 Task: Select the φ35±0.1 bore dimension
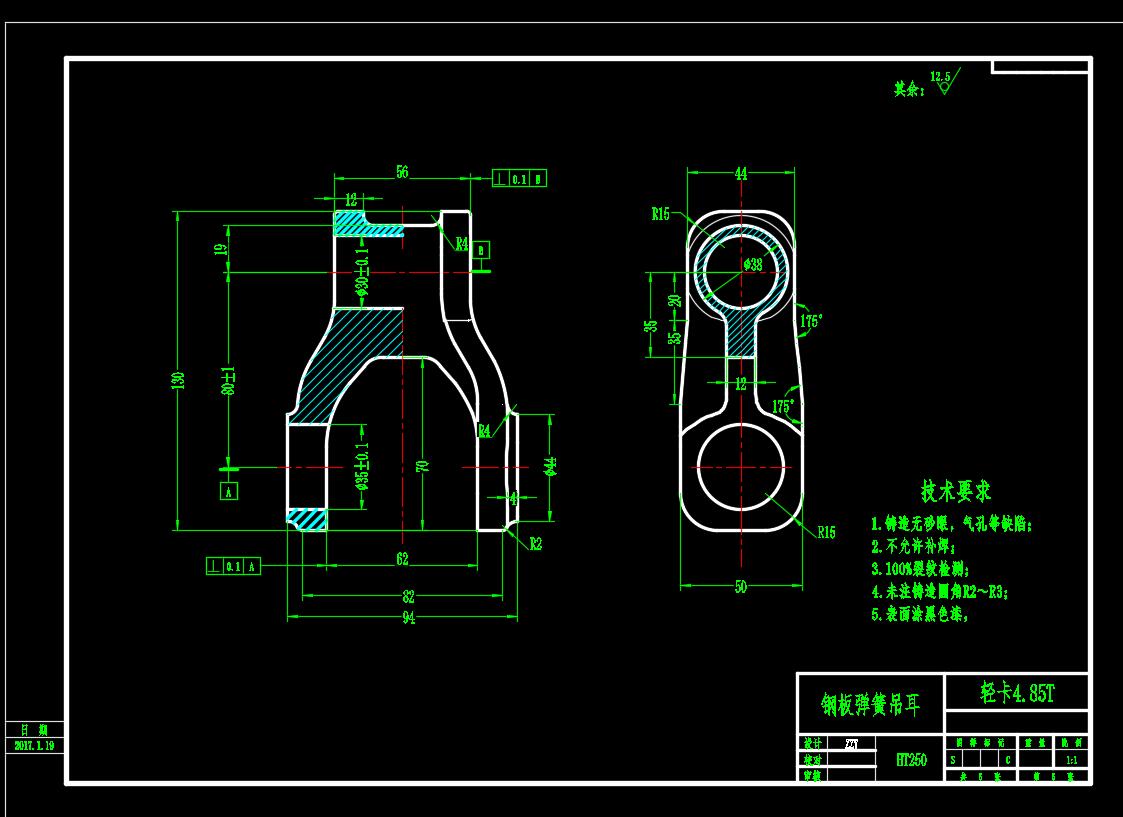(362, 467)
